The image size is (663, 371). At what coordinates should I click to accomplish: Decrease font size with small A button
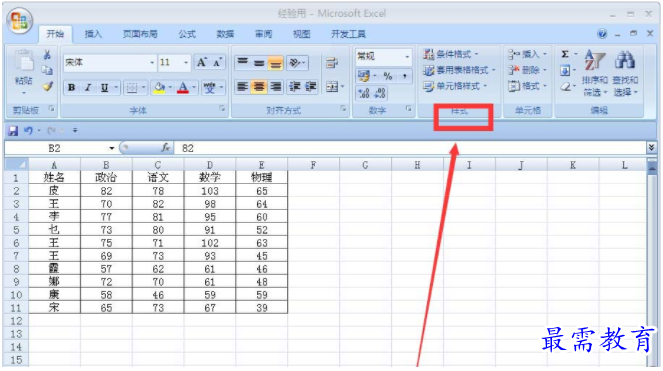pyautogui.click(x=217, y=63)
